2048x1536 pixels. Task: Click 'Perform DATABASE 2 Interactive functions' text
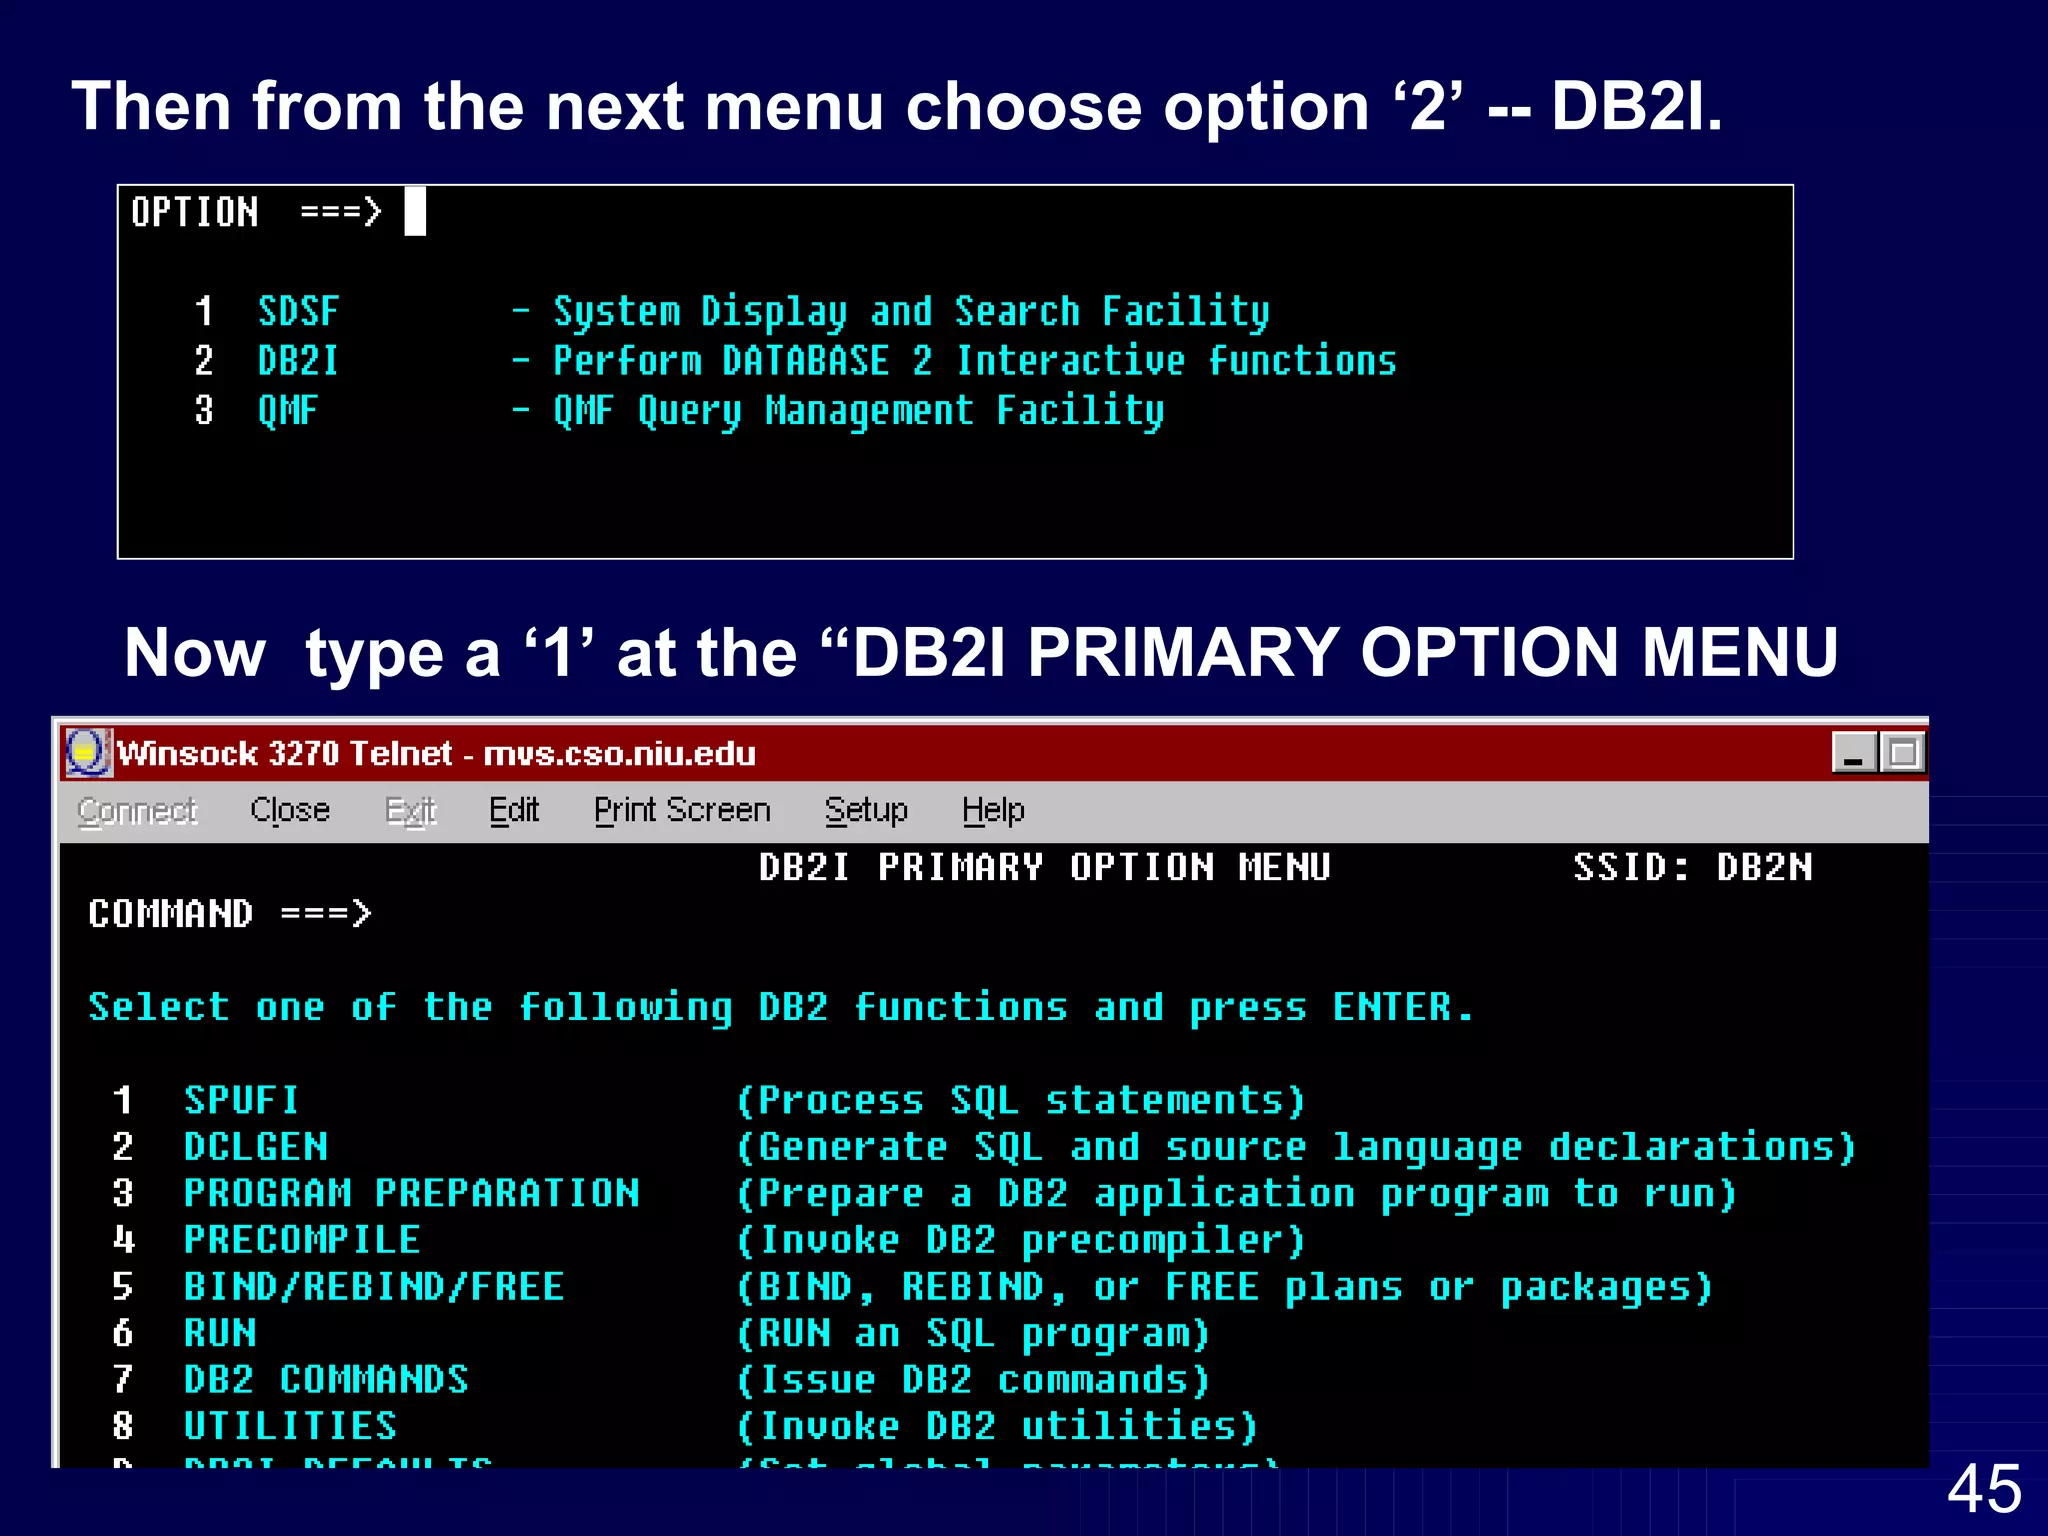pyautogui.click(x=975, y=361)
